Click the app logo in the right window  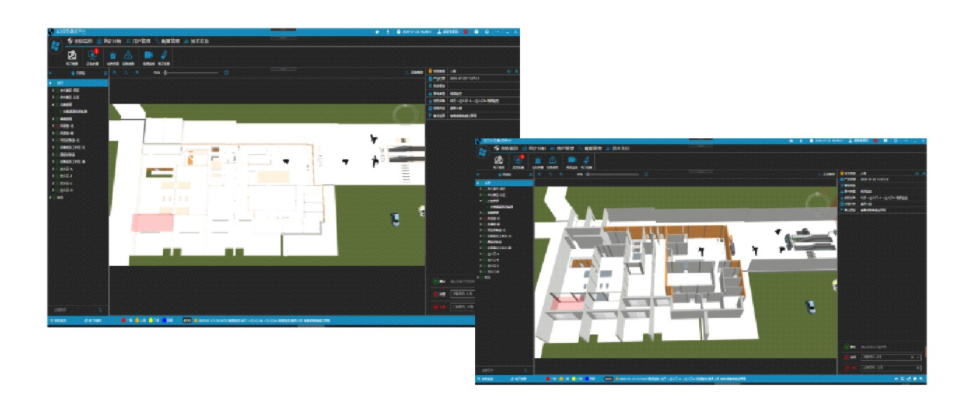coord(482,153)
